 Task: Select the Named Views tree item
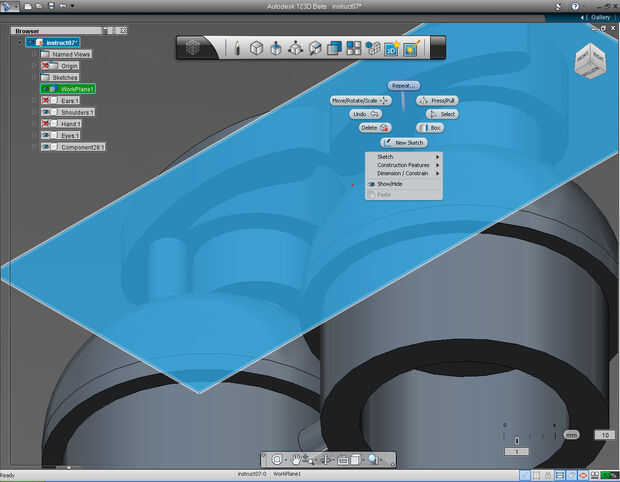click(x=66, y=54)
